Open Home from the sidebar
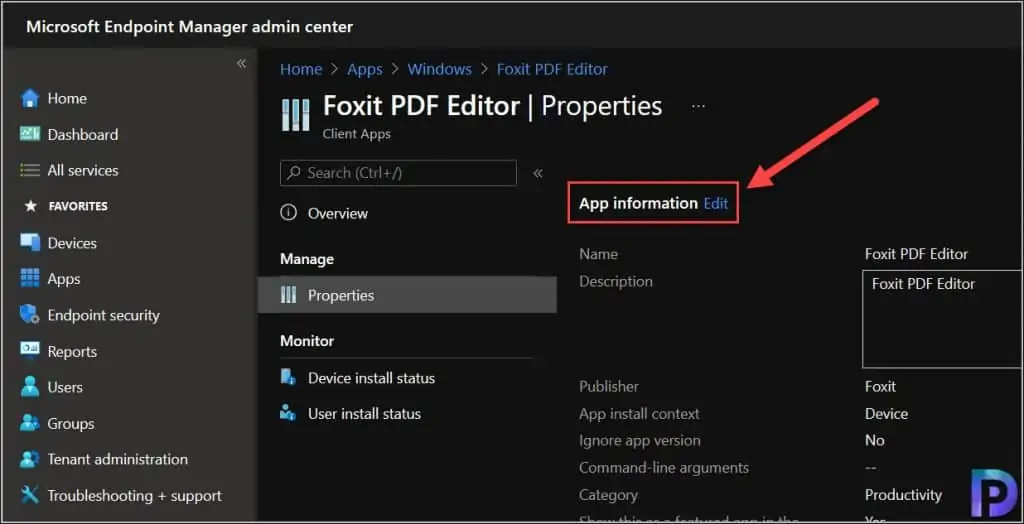 pyautogui.click(x=67, y=98)
